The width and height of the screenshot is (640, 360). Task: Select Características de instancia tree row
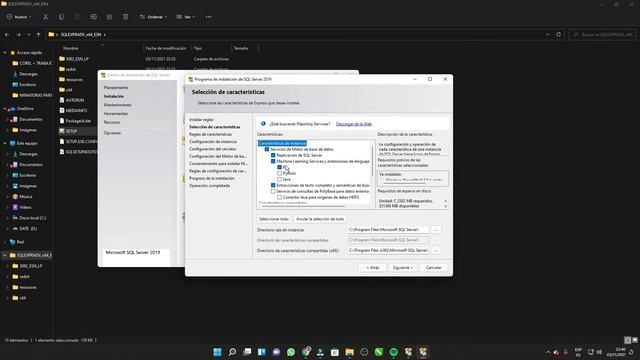[x=282, y=143]
